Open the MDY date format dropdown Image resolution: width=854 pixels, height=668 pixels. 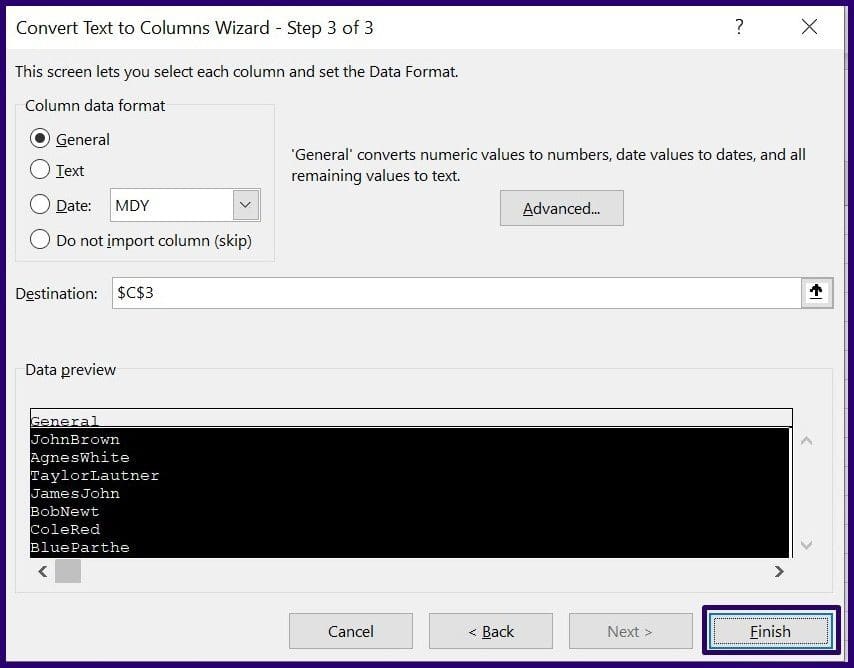[x=246, y=205]
